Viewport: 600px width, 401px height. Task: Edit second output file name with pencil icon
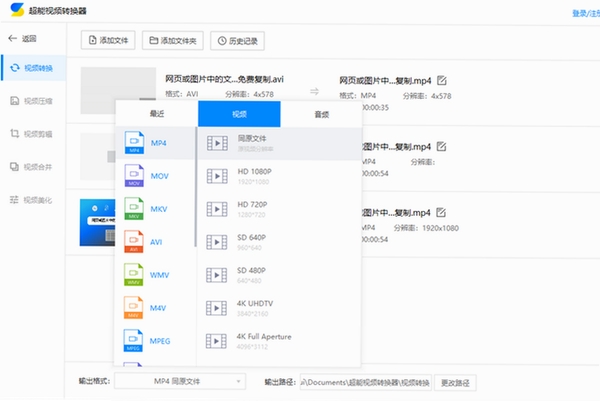click(441, 147)
